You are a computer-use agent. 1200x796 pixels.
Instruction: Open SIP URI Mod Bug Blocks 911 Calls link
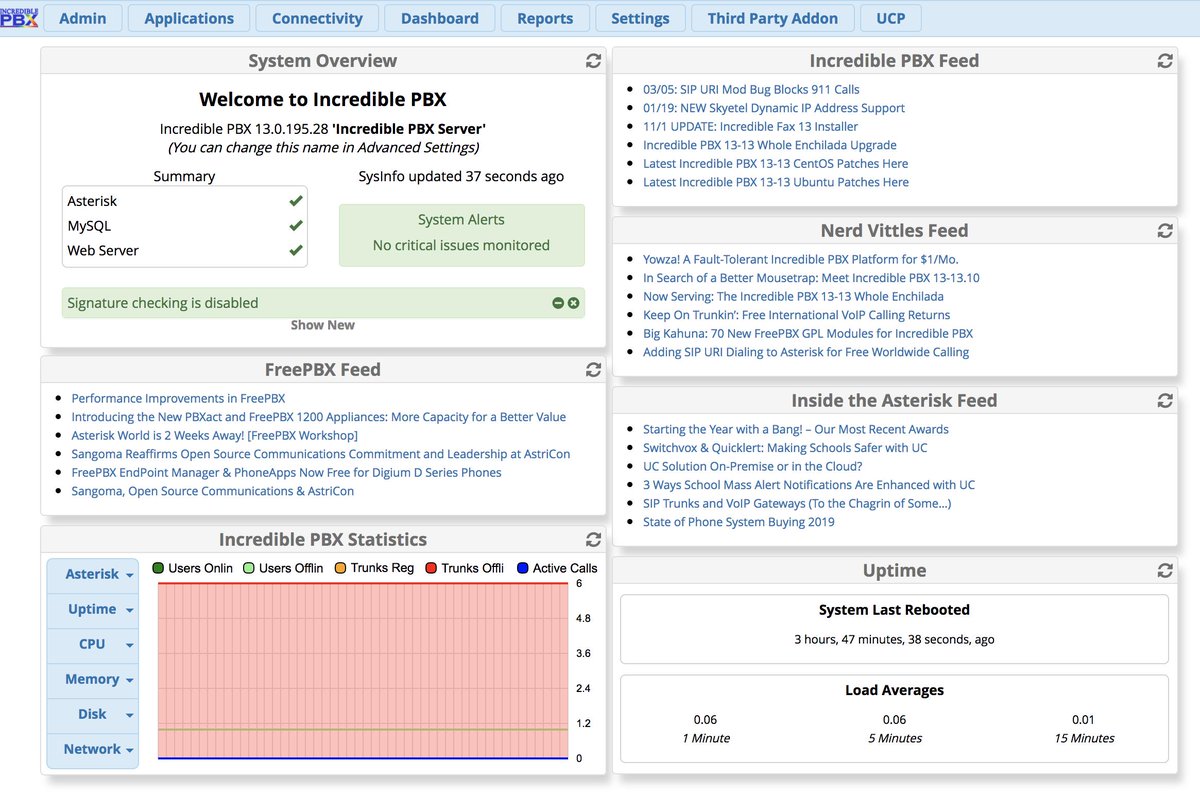751,89
